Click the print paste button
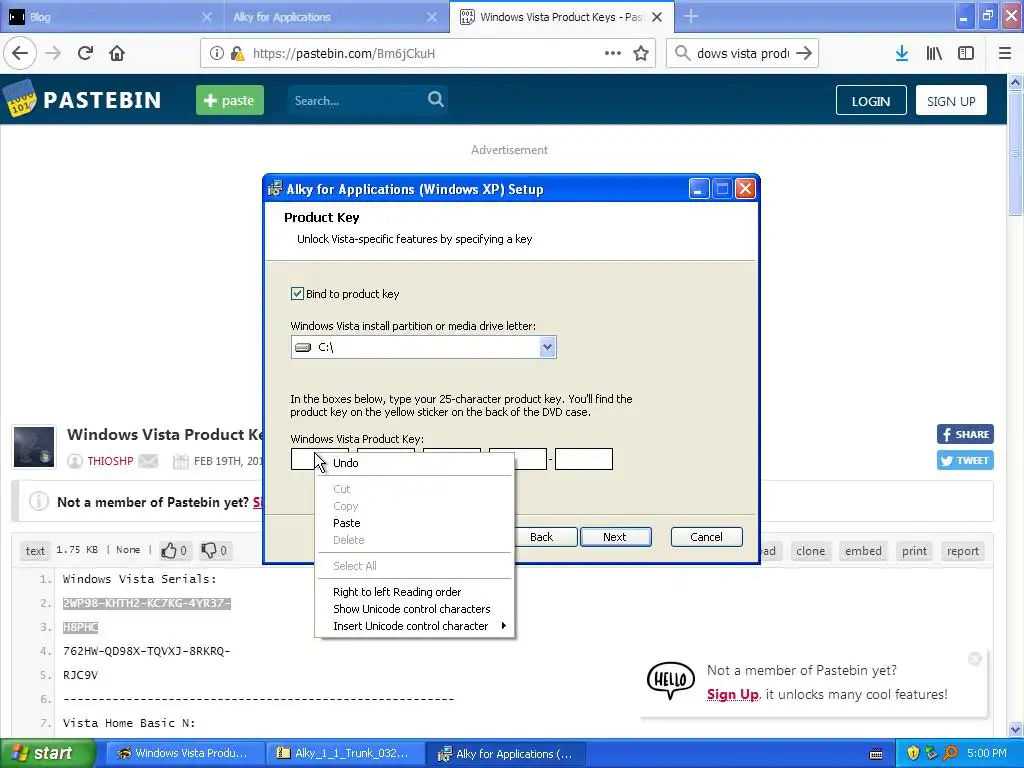 pos(914,551)
